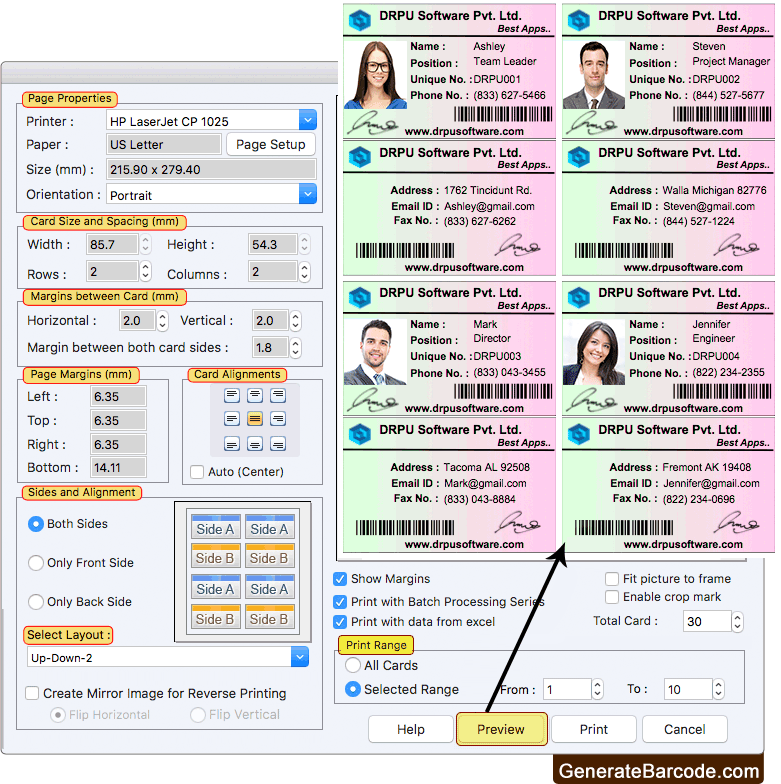Screen dimensions: 781x784
Task: Select top-center card alignment icon
Action: 255,396
